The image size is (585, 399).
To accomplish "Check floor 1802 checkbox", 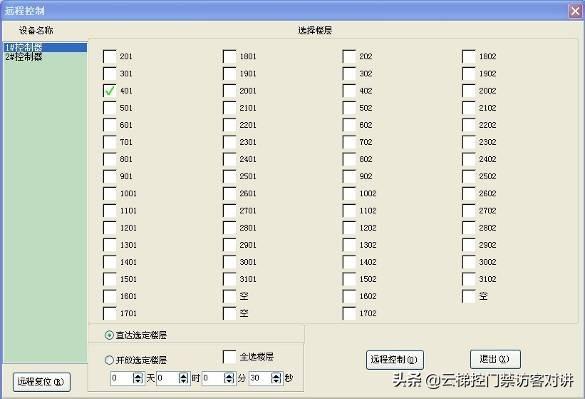I will (x=469, y=56).
